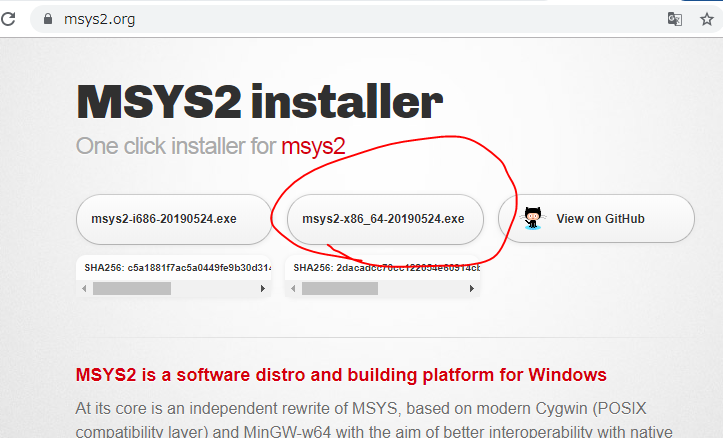Click the i686 SHA256 scrollbar thumb
723x438 pixels.
click(132, 289)
